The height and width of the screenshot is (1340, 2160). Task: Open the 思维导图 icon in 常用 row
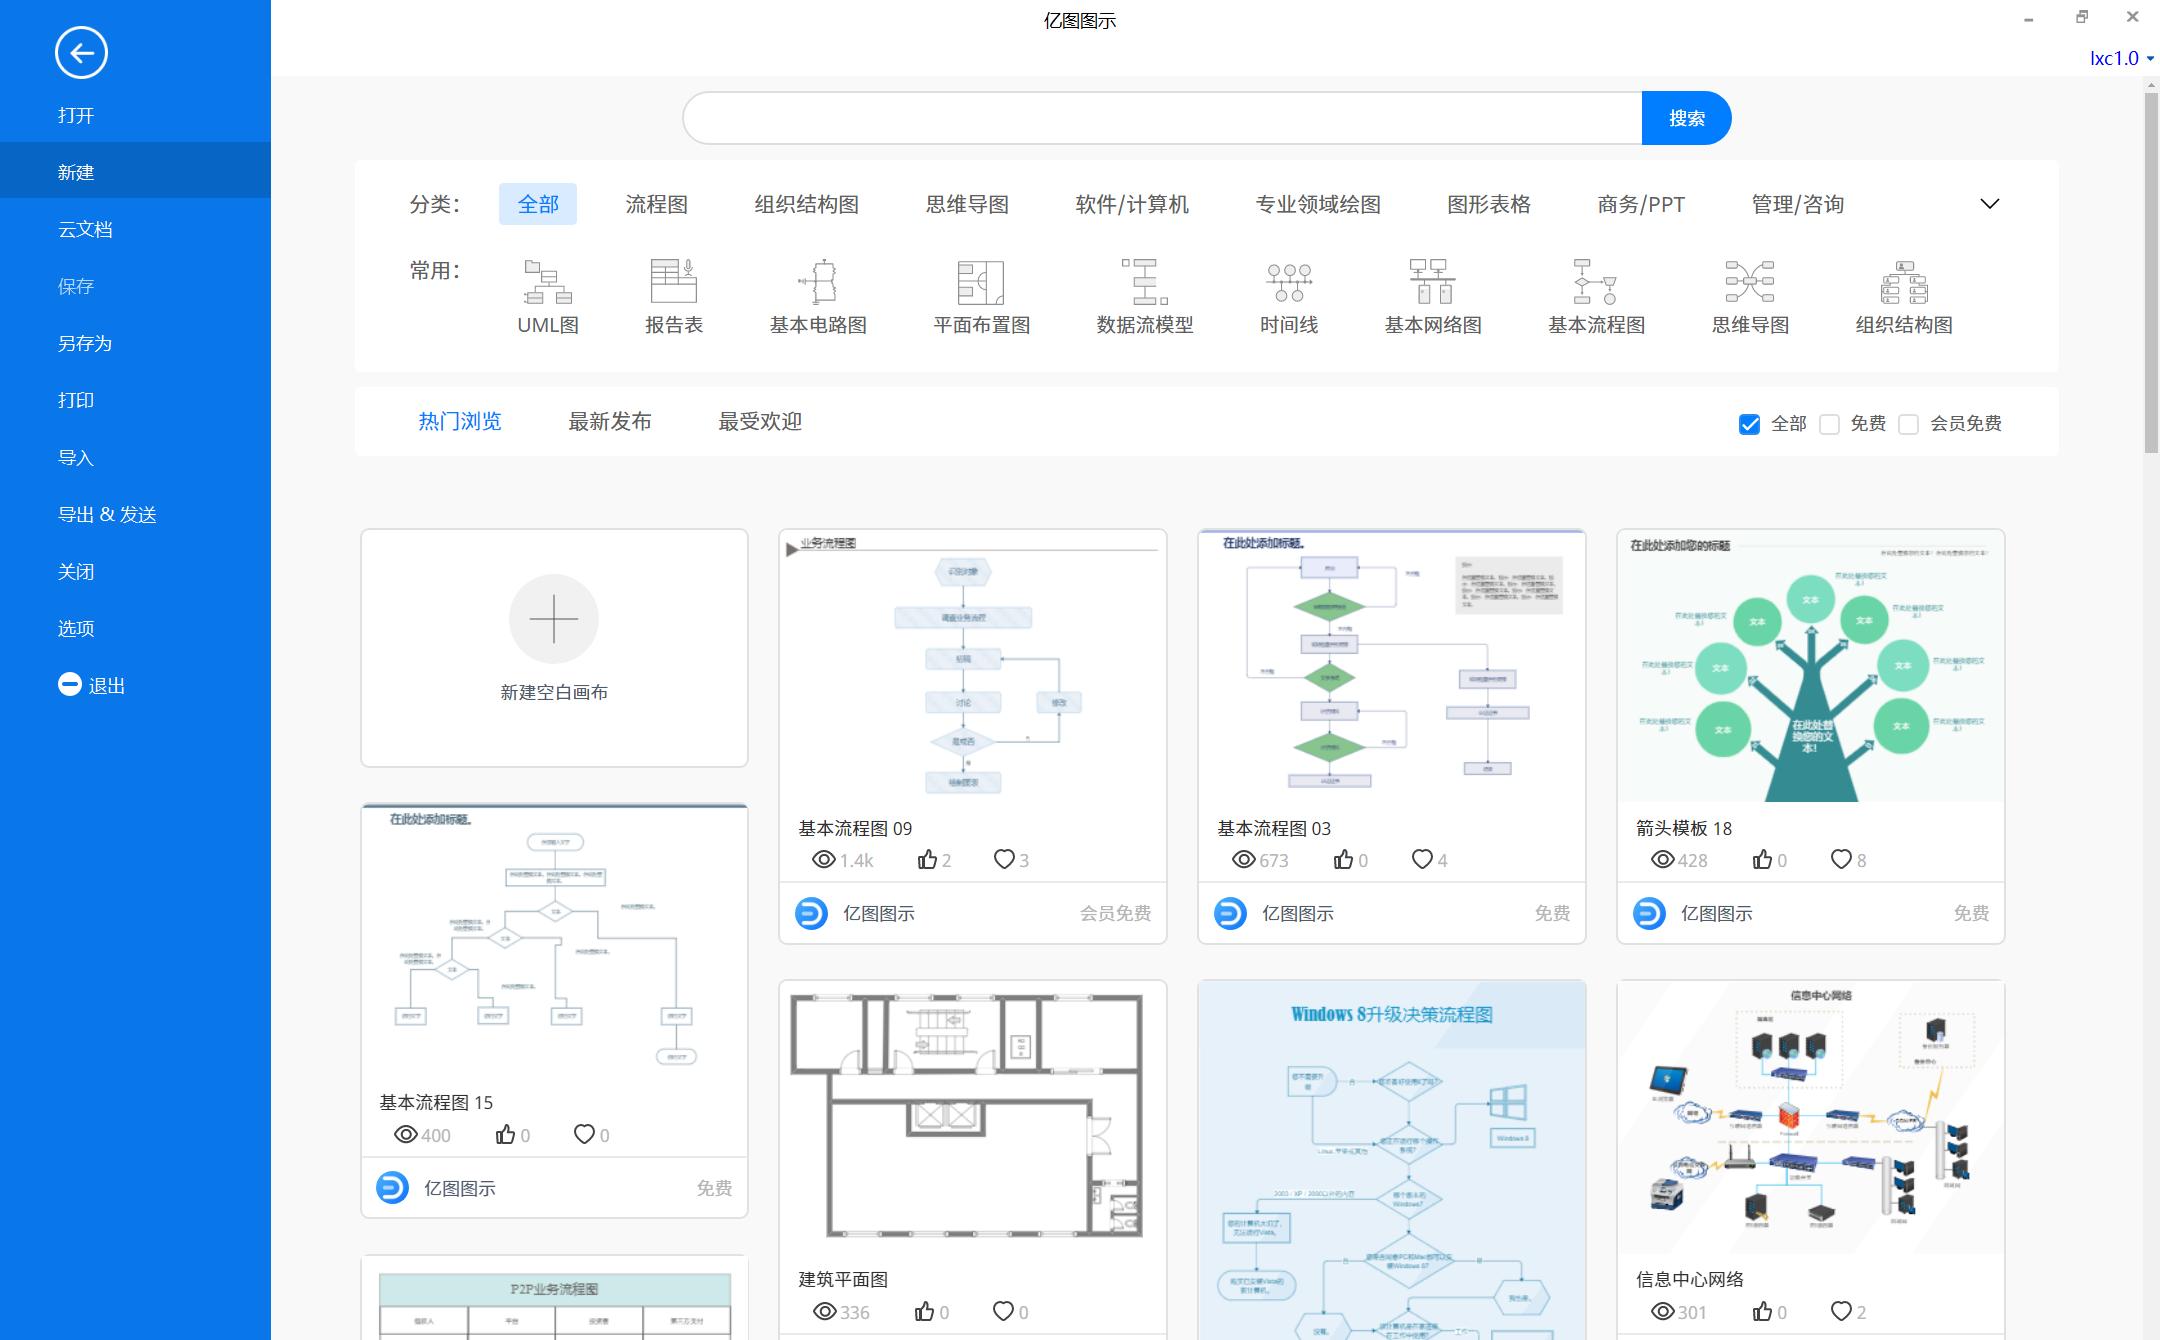click(1749, 293)
